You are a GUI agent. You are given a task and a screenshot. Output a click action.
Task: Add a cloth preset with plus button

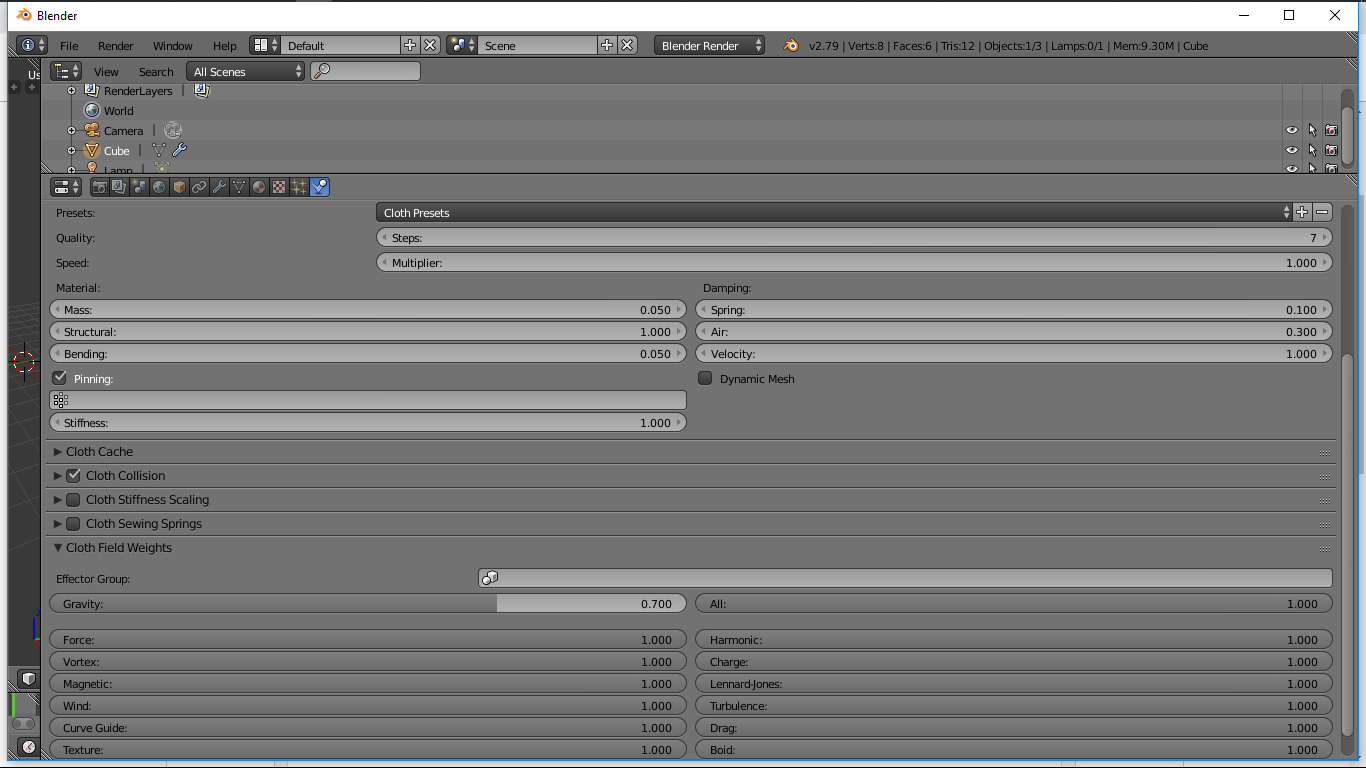(1302, 212)
